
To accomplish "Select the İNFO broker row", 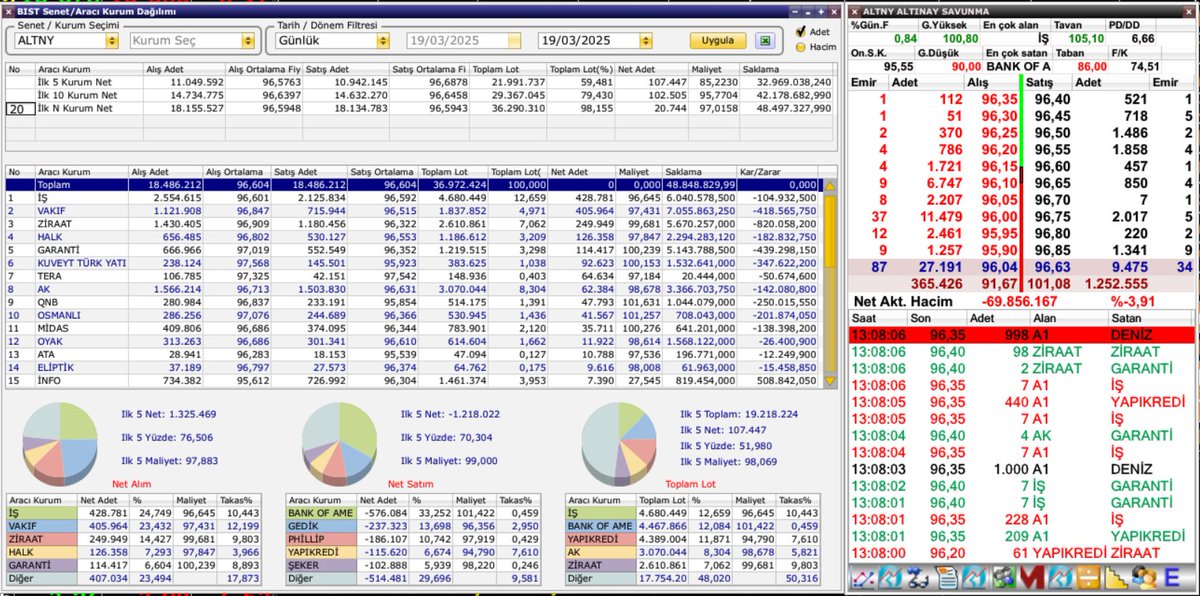I will point(412,381).
